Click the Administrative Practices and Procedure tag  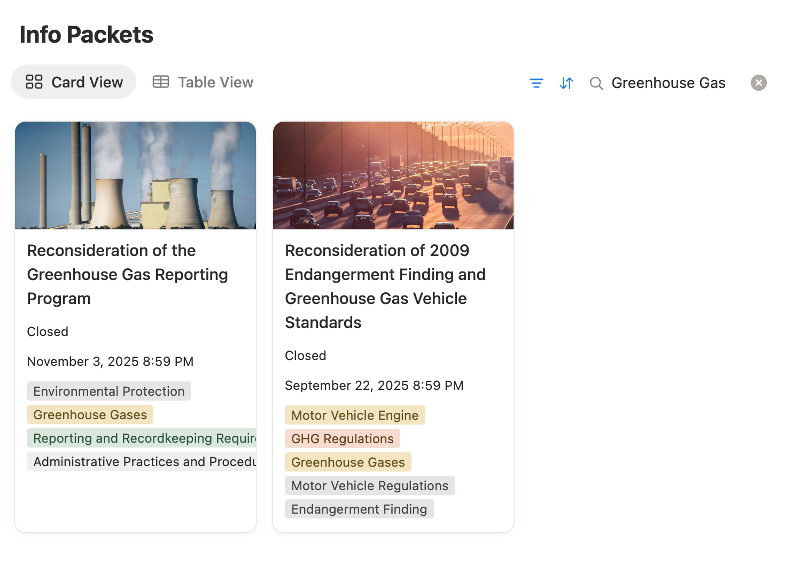click(142, 462)
